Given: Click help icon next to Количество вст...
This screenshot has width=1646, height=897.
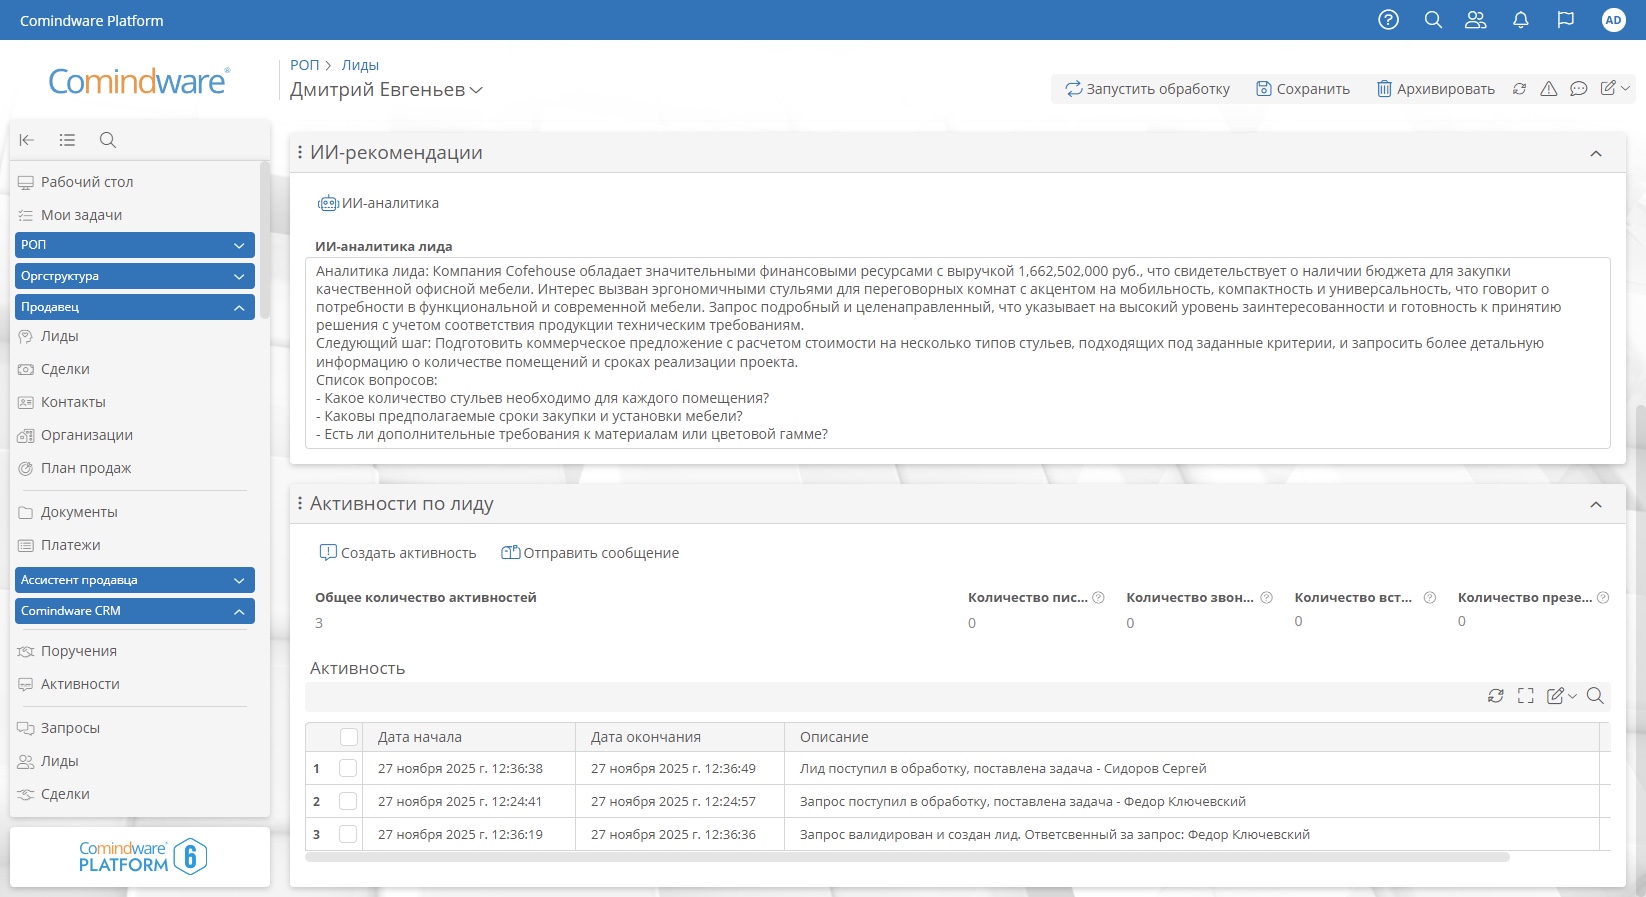Looking at the screenshot, I should [x=1430, y=598].
